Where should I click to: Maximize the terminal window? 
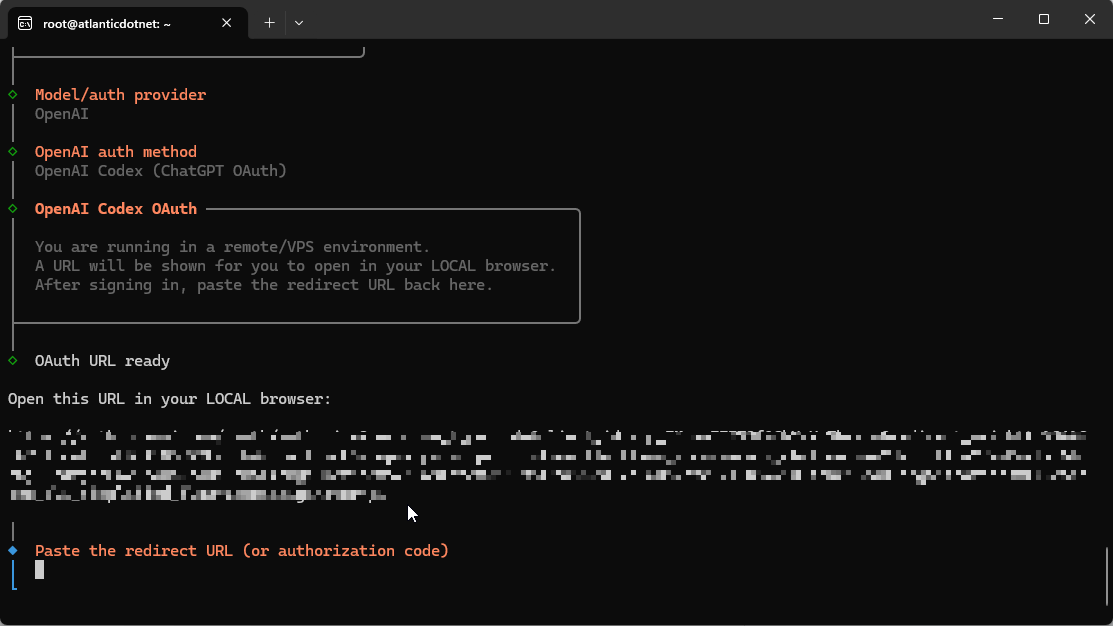coord(1044,20)
